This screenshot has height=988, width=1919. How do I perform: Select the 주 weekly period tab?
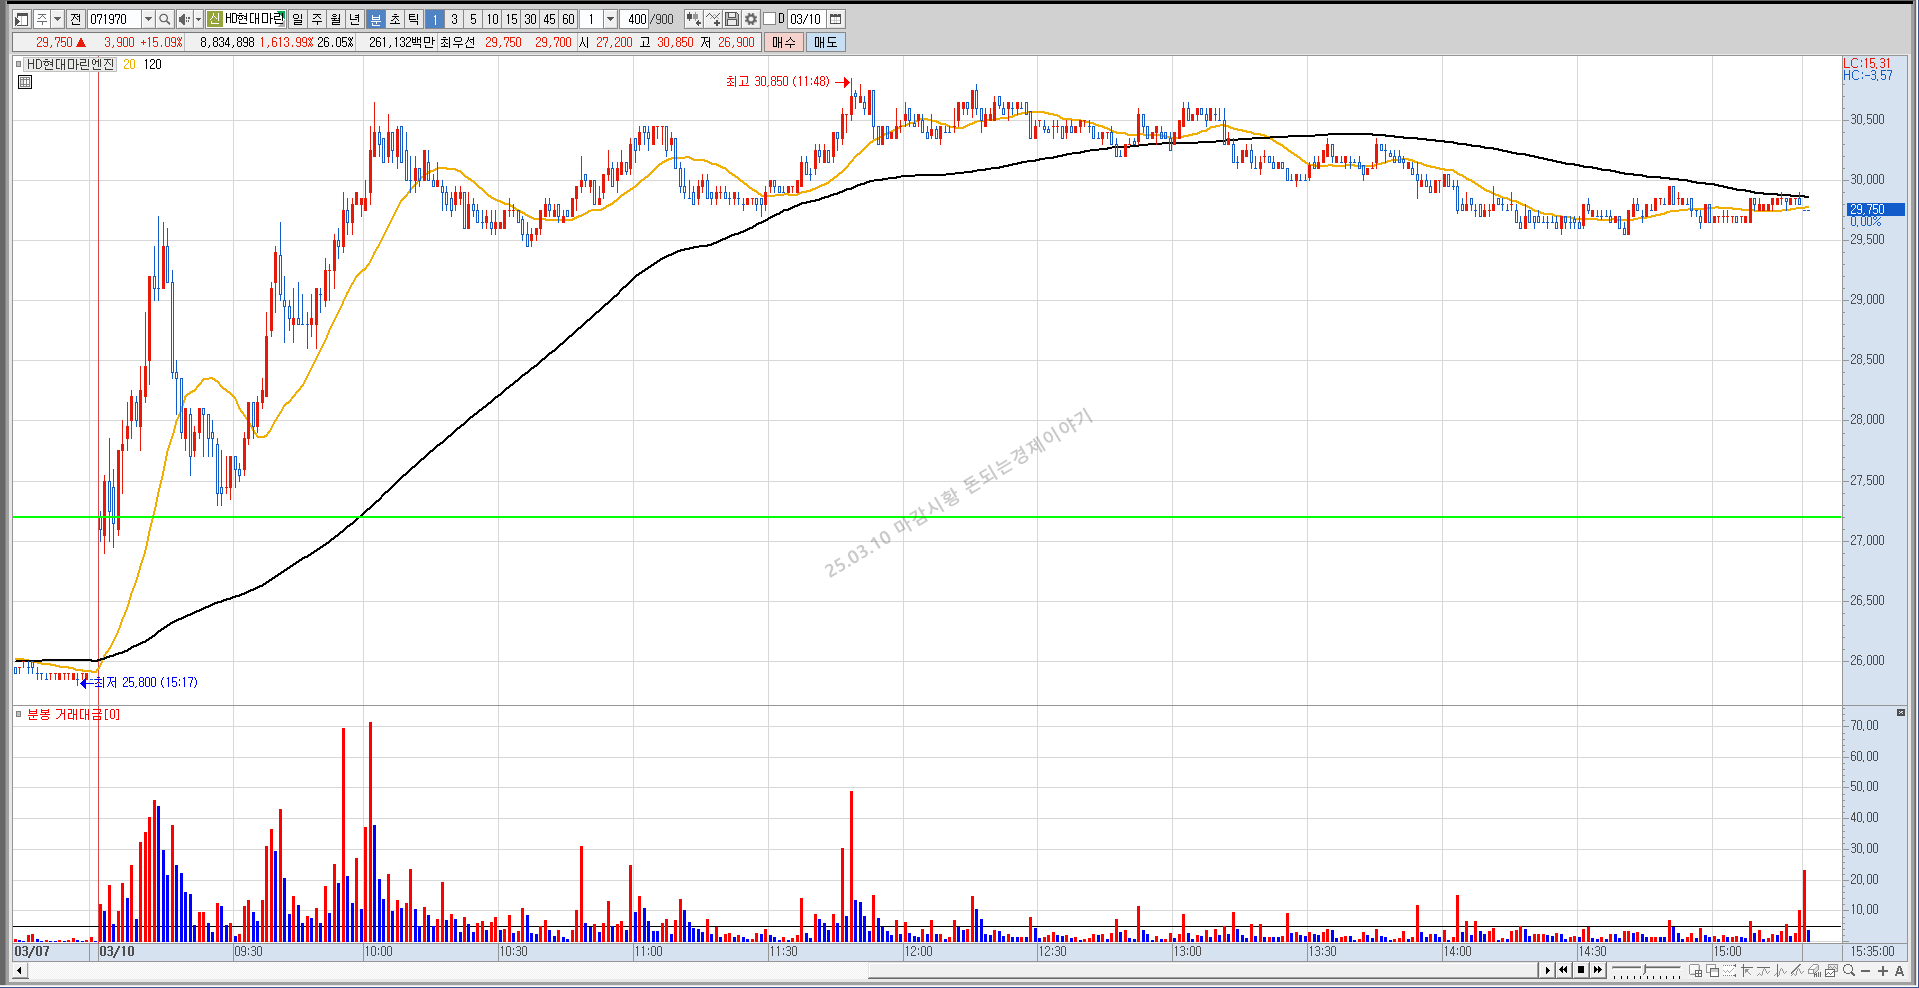pyautogui.click(x=316, y=19)
